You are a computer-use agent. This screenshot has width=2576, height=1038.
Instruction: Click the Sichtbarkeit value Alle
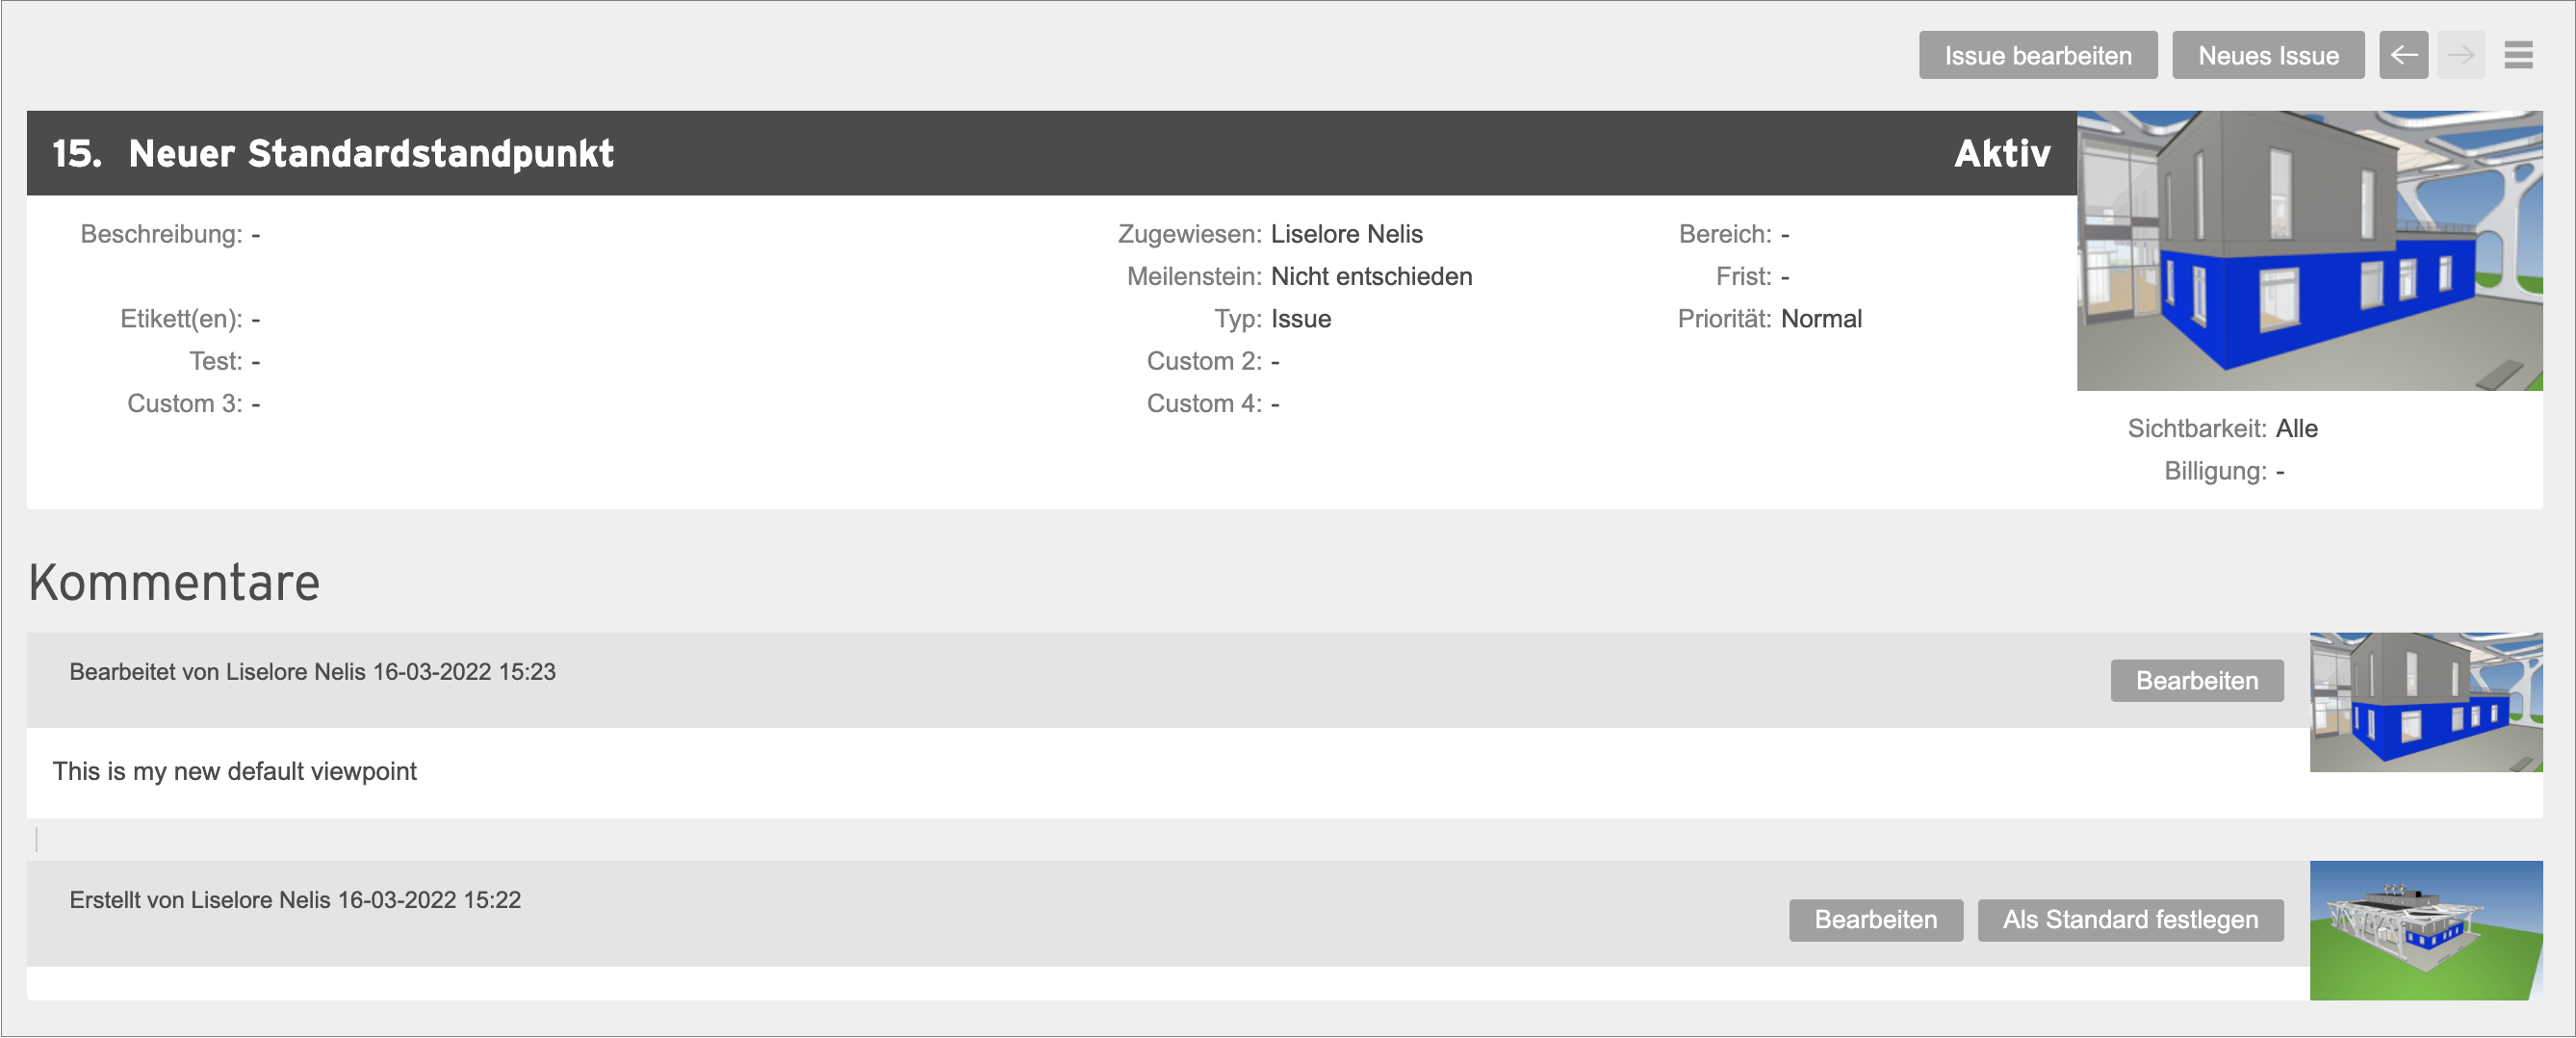(x=2296, y=428)
